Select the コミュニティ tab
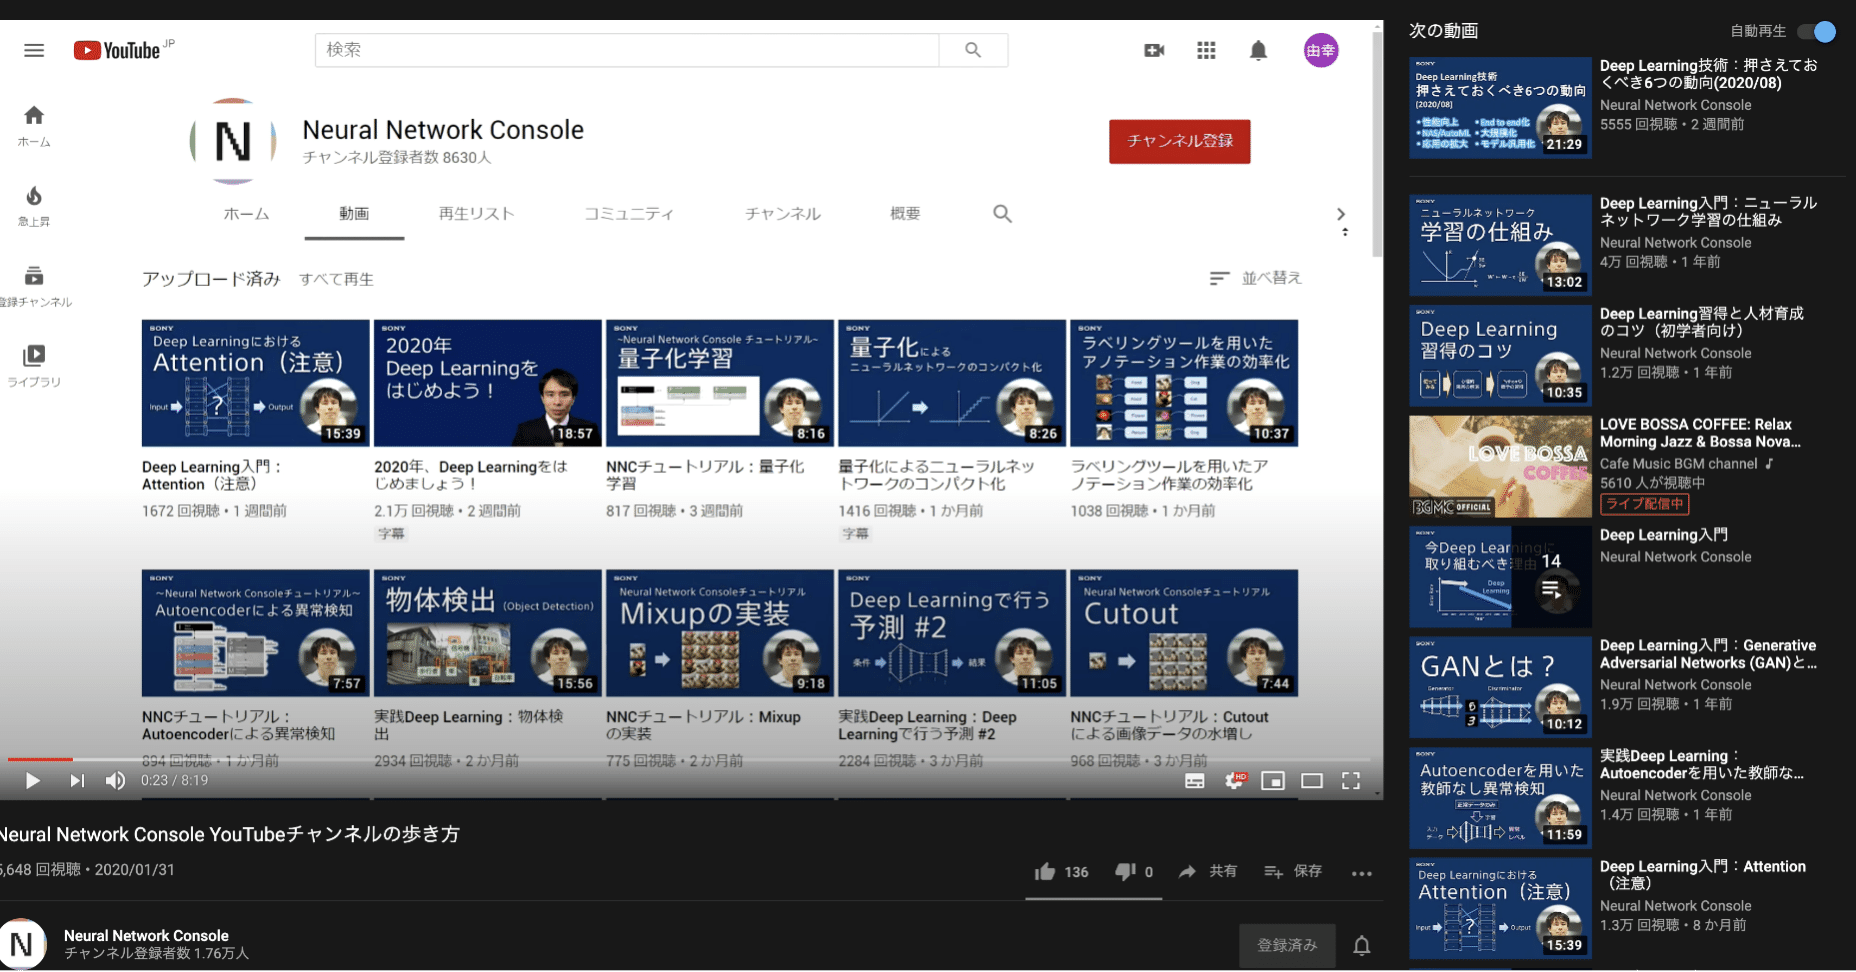Viewport: 1856px width, 972px height. click(x=629, y=213)
